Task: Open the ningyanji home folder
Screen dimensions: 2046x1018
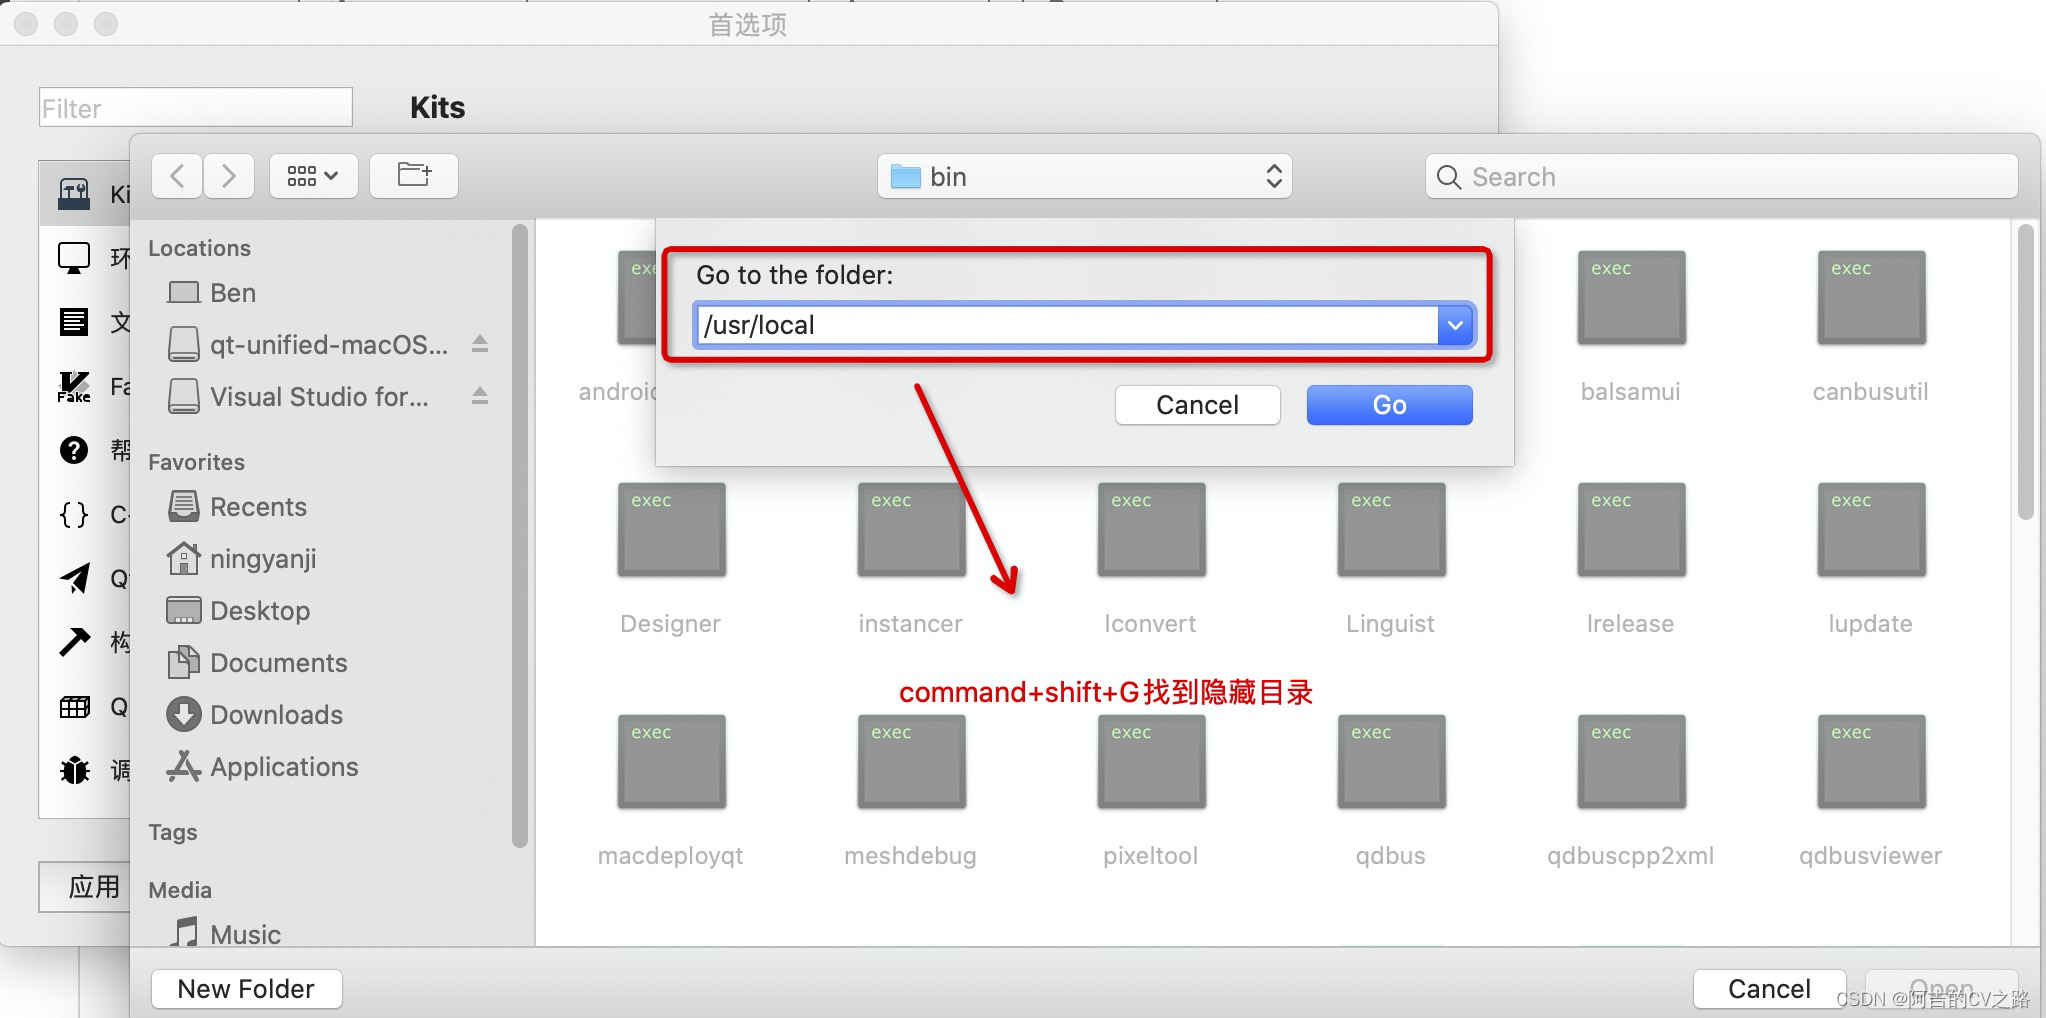Action: point(241,559)
